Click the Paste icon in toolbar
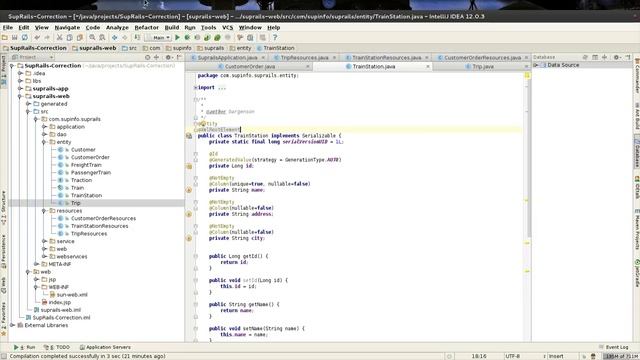The height and width of the screenshot is (360, 640). point(80,38)
